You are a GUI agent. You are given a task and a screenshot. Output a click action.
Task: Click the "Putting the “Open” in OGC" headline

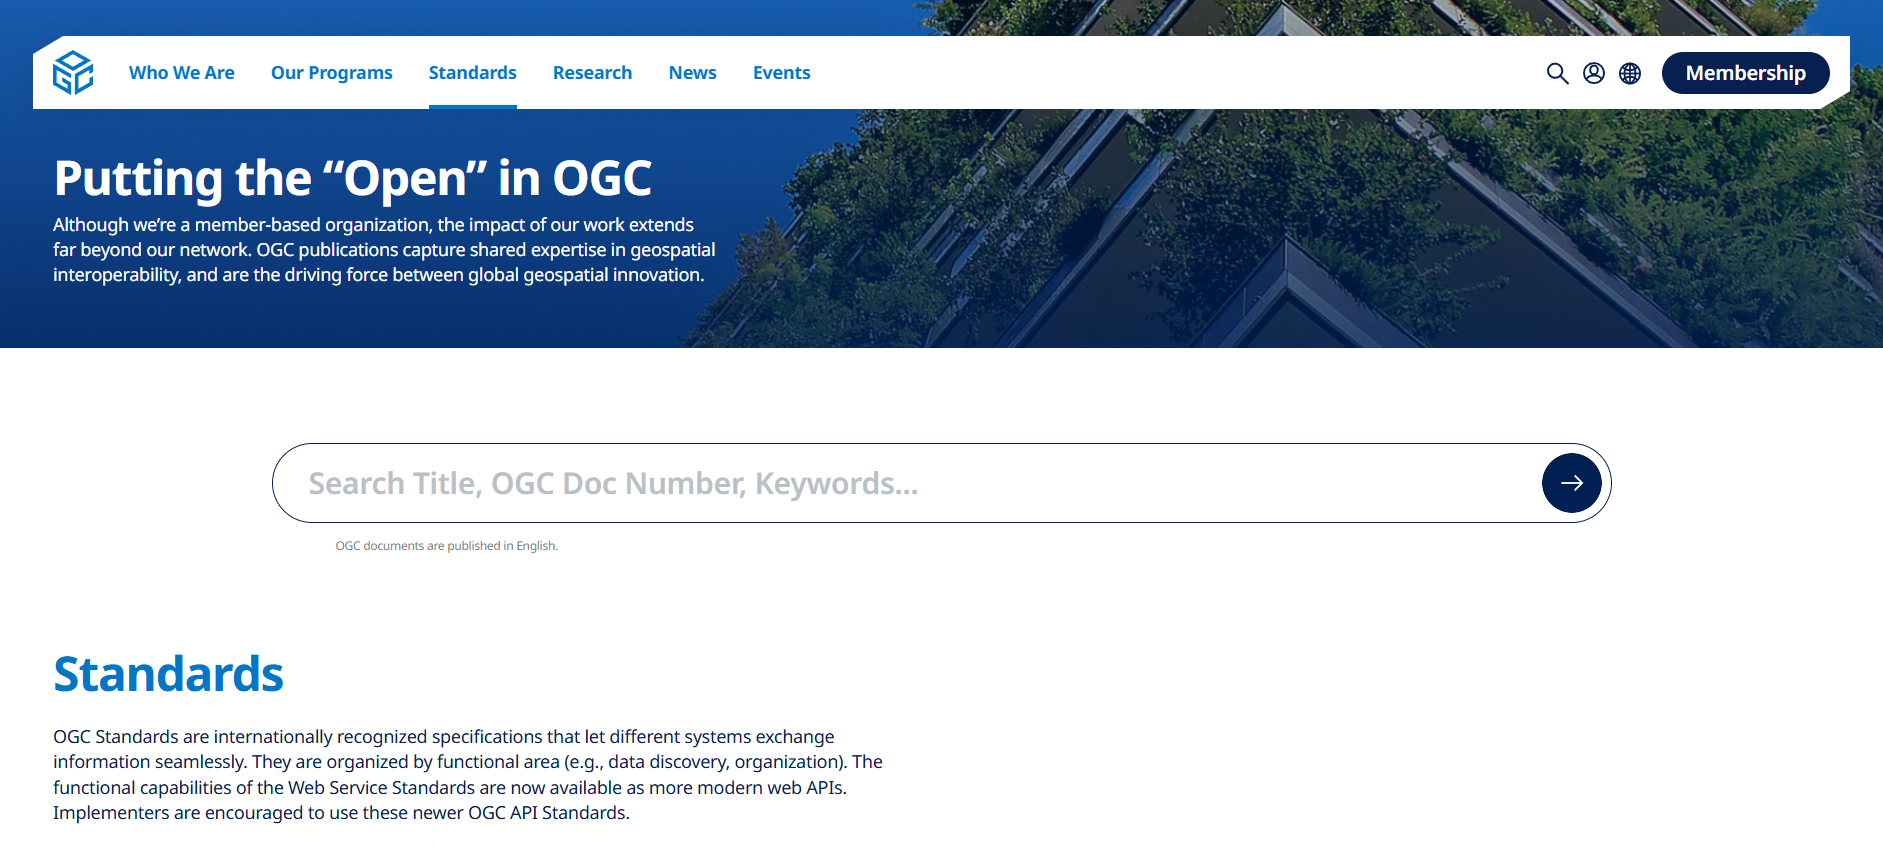353,178
